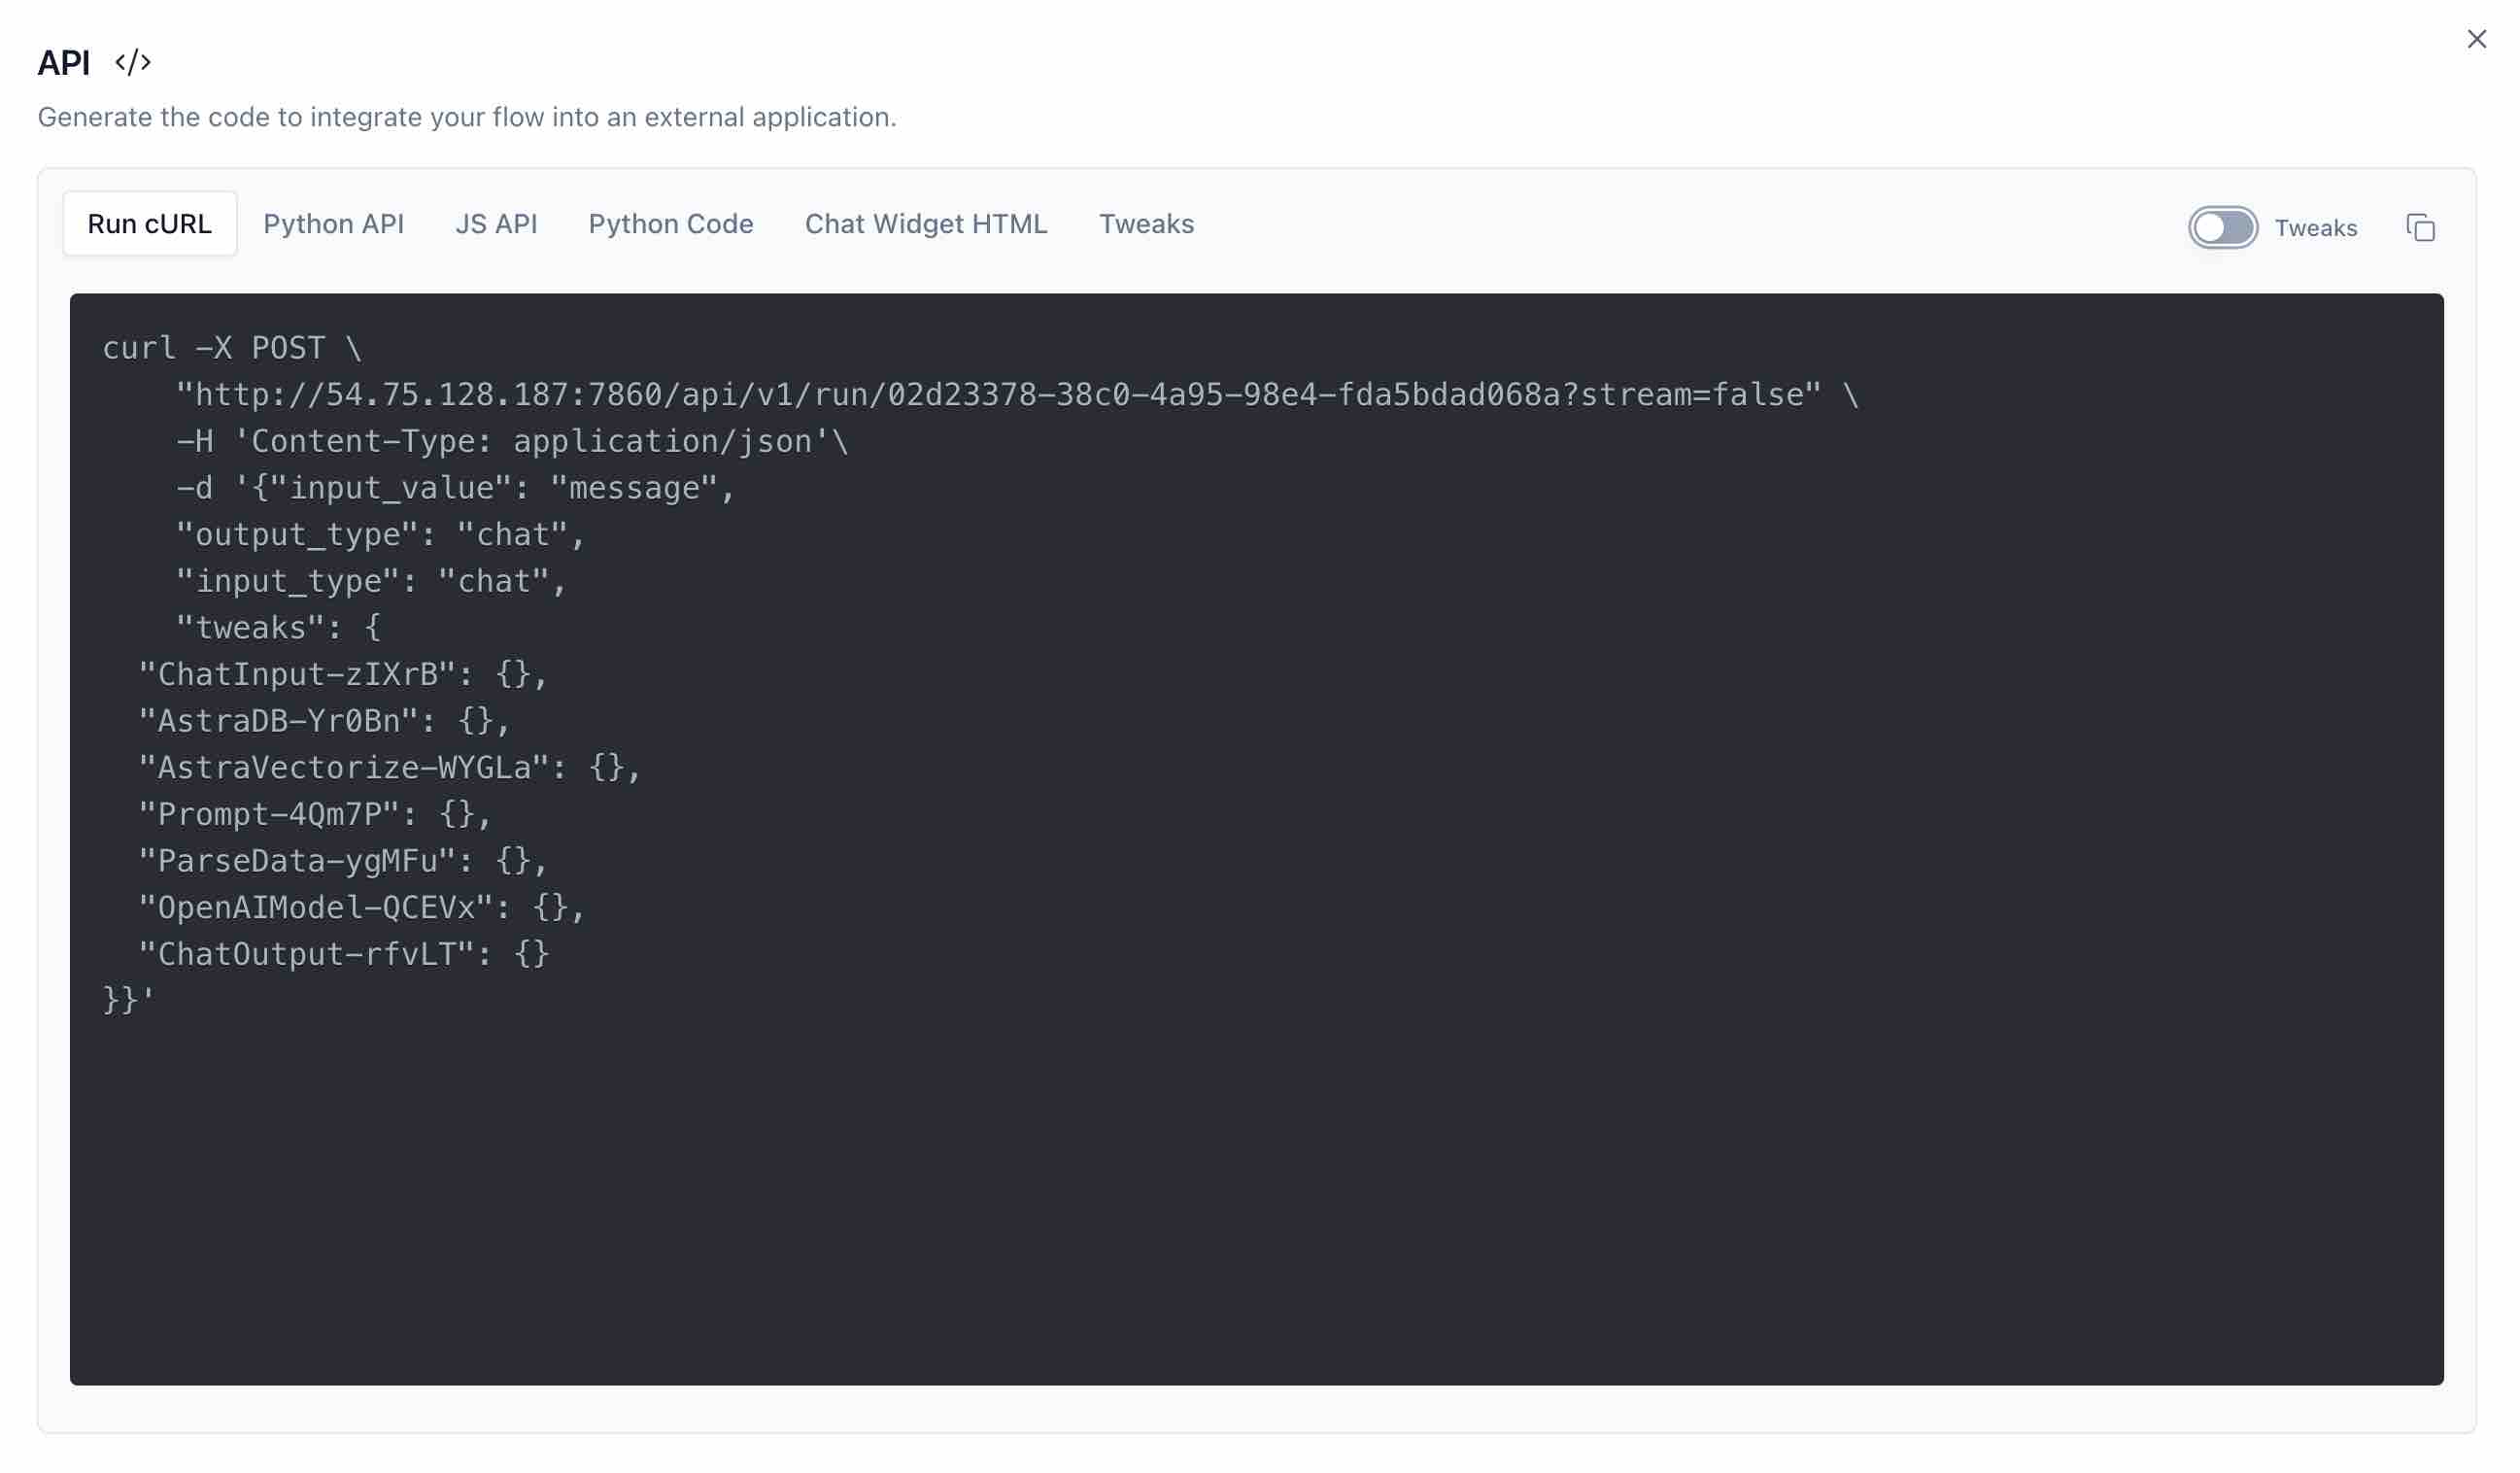
Task: Click the Tweaks label beside the switch
Action: (2315, 228)
